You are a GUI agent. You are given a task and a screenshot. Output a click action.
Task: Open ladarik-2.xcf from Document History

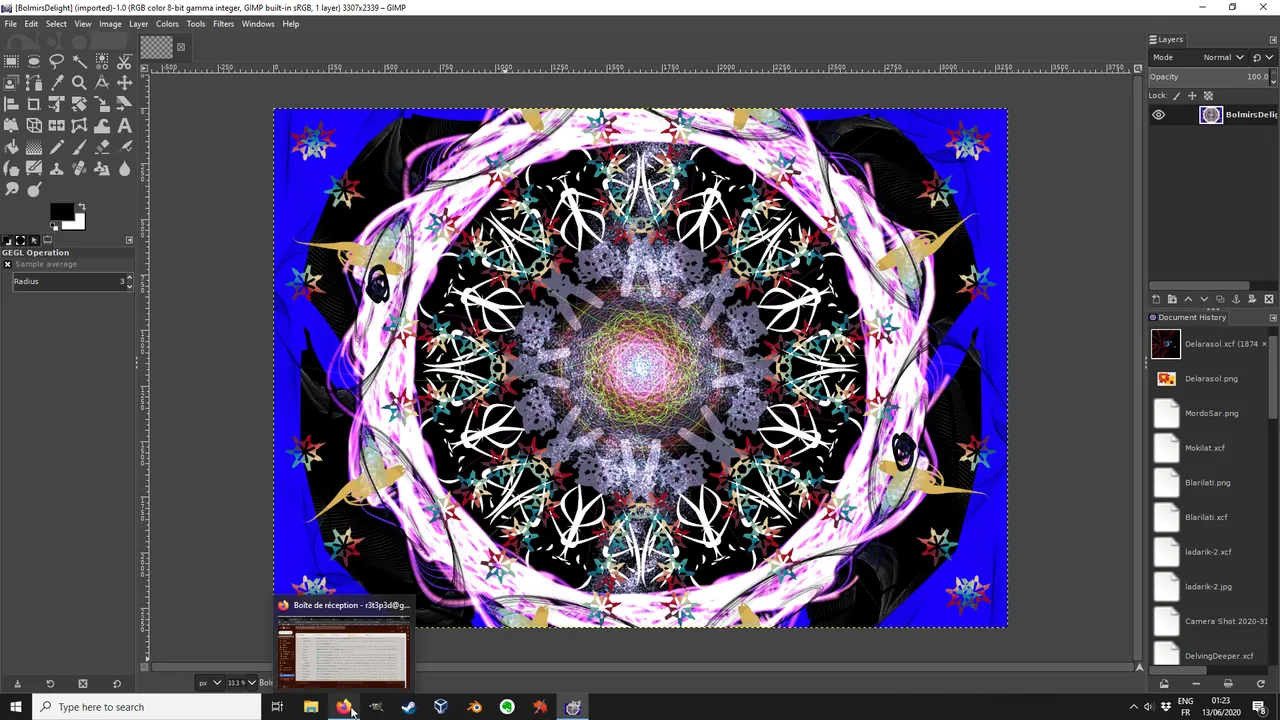coord(1210,552)
